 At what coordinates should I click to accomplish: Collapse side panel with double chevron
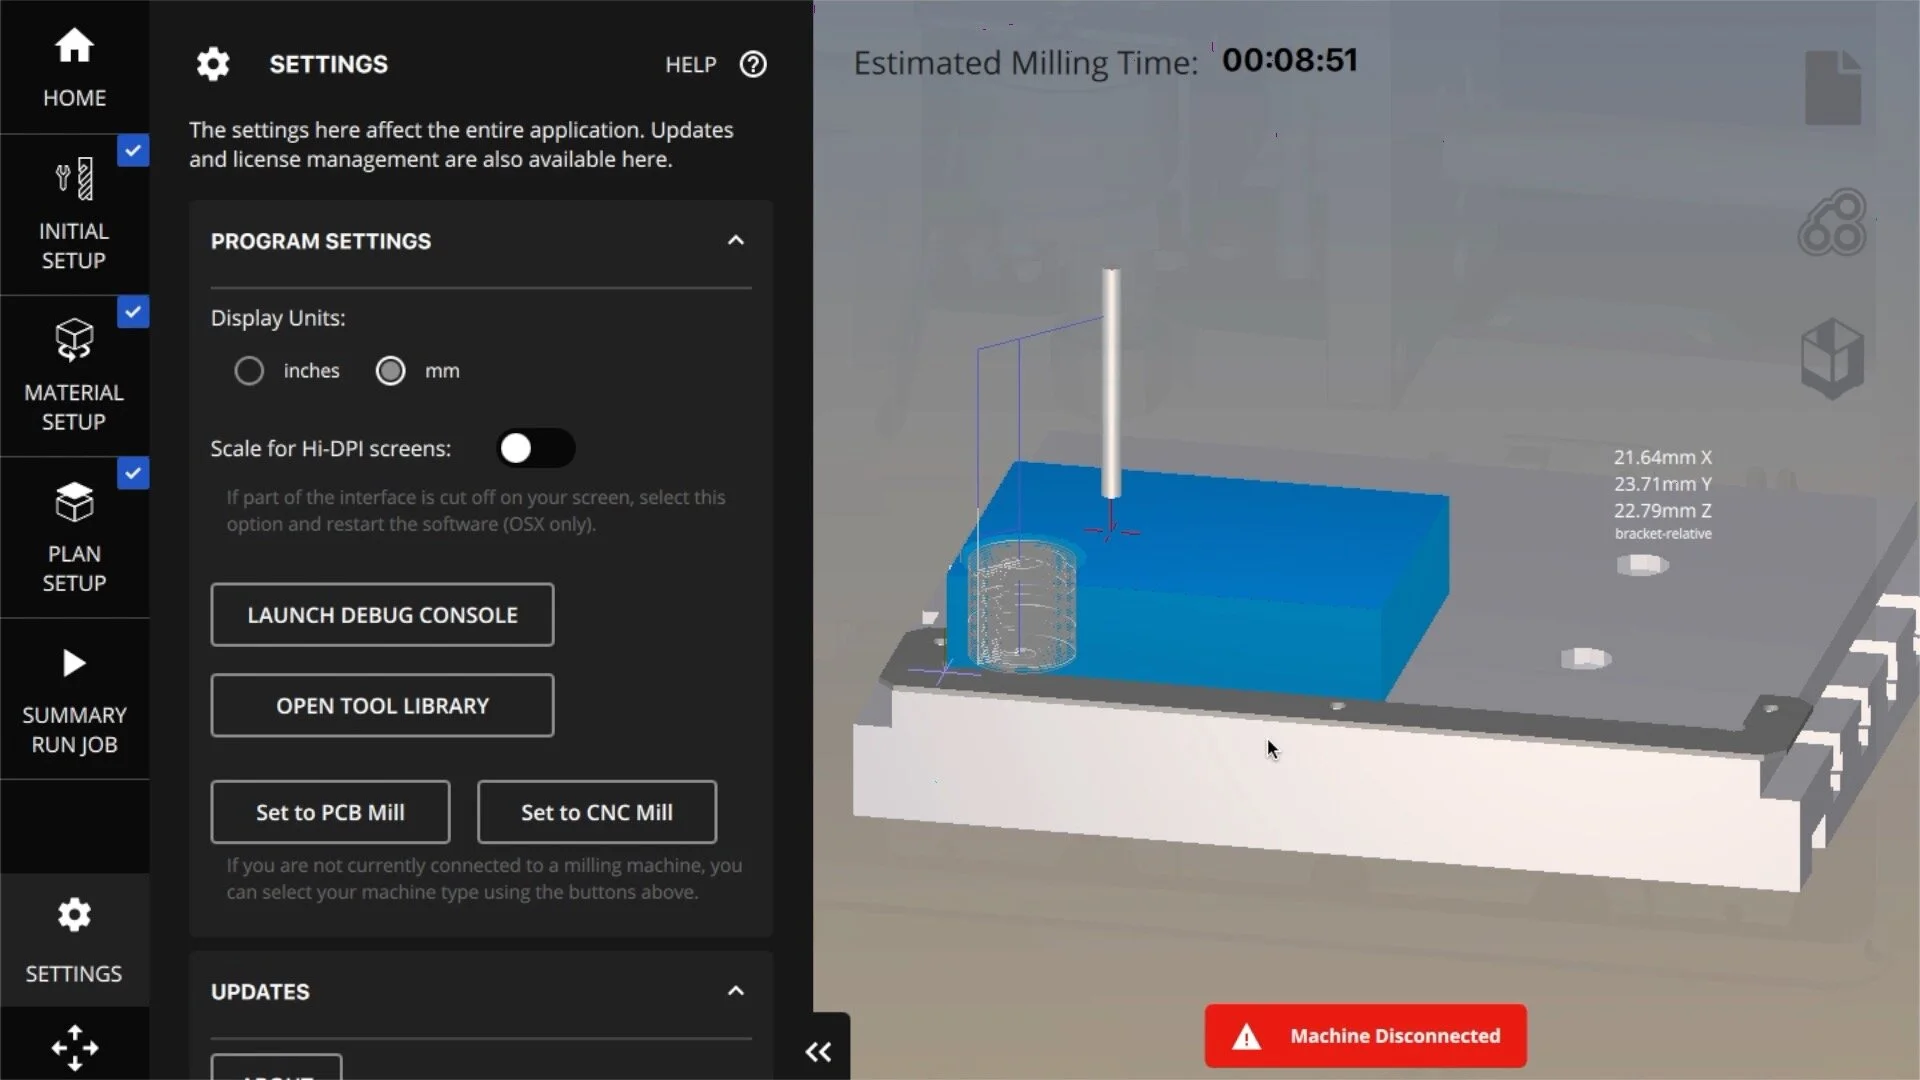[x=818, y=1051]
